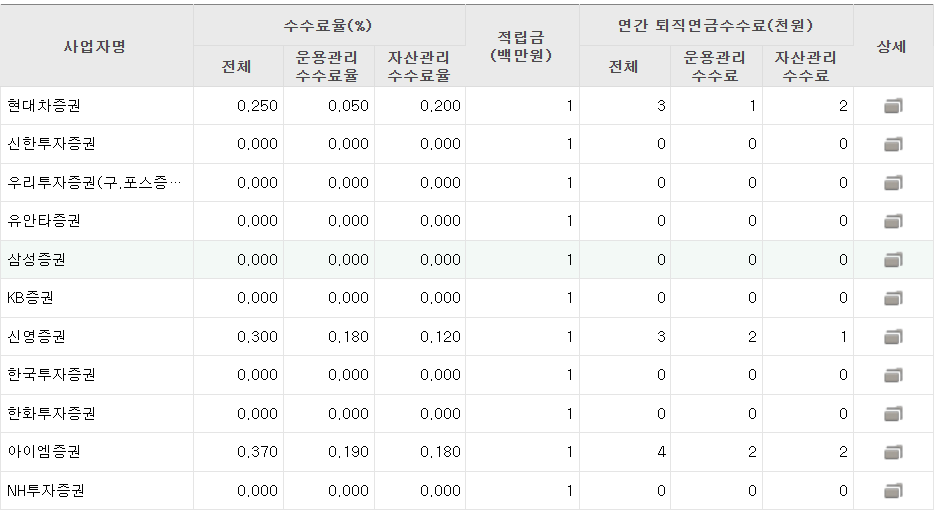Click the 운용관리 수수료 column header

[x=715, y=66]
